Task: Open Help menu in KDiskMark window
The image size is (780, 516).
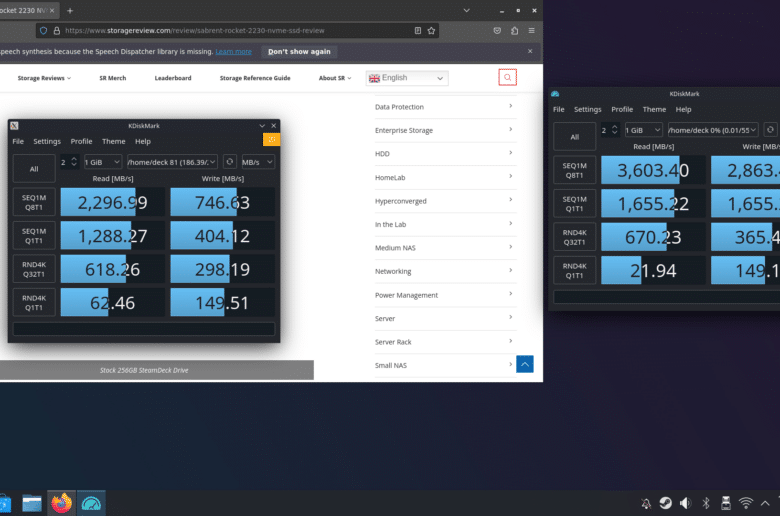Action: click(x=683, y=109)
